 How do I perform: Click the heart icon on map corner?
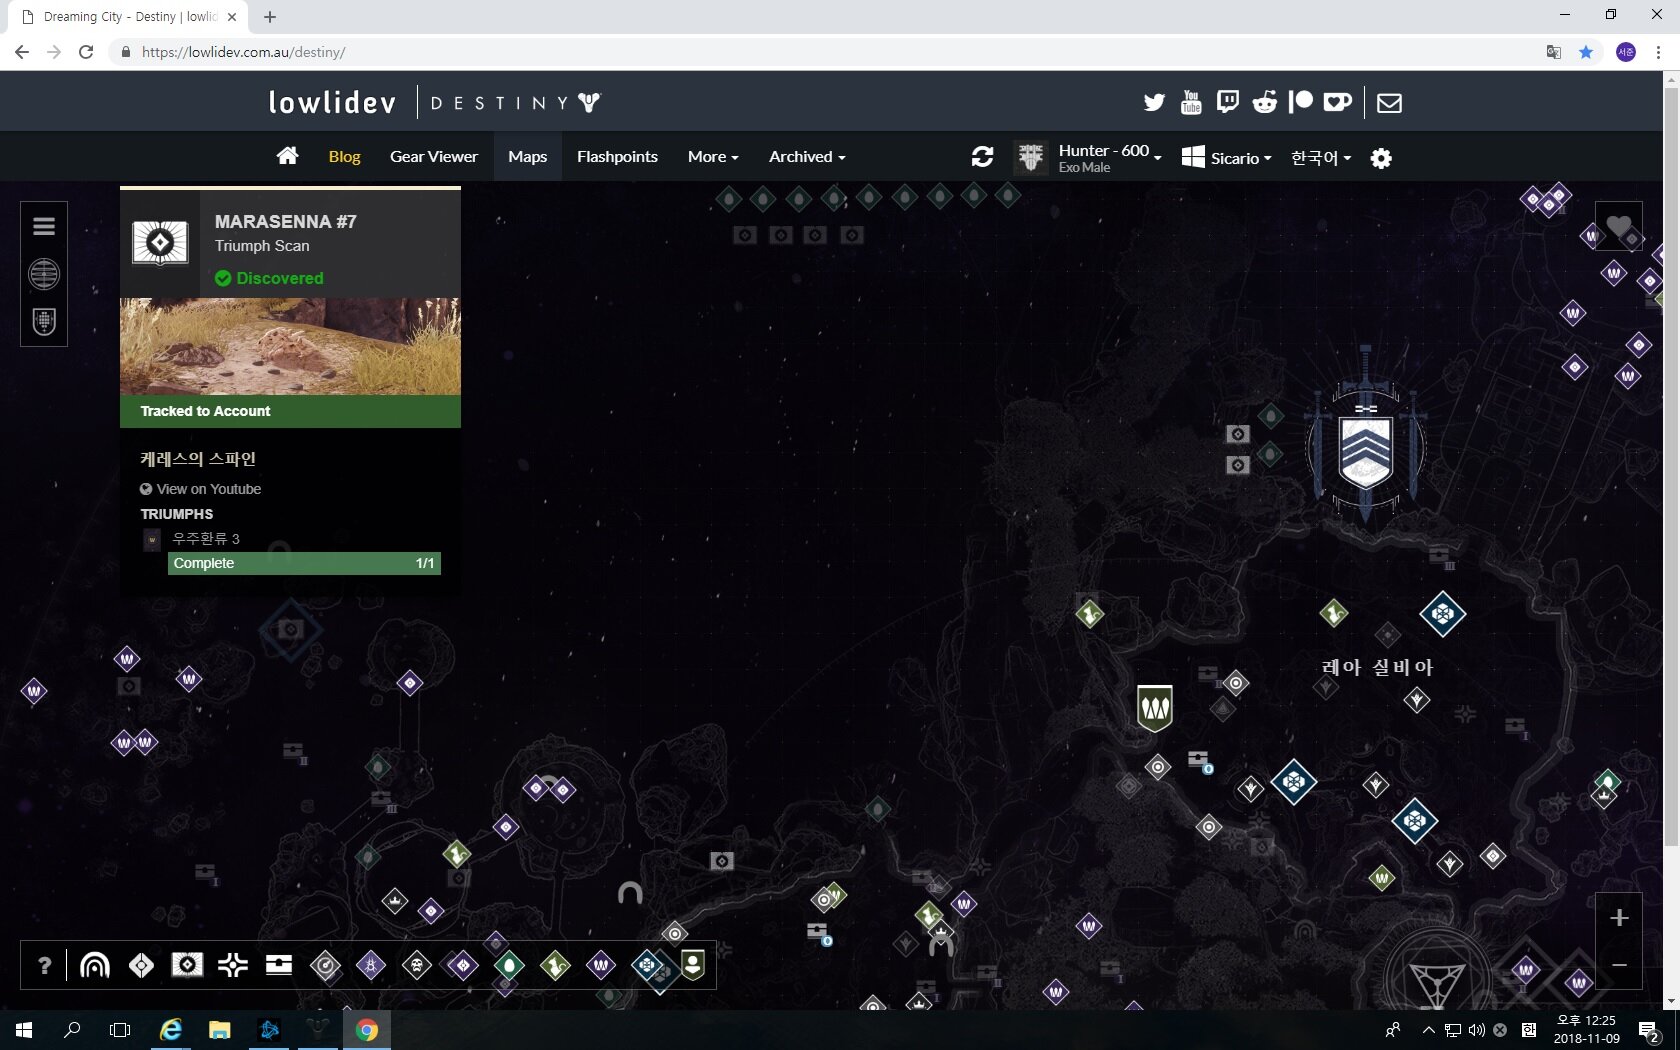coord(1618,227)
